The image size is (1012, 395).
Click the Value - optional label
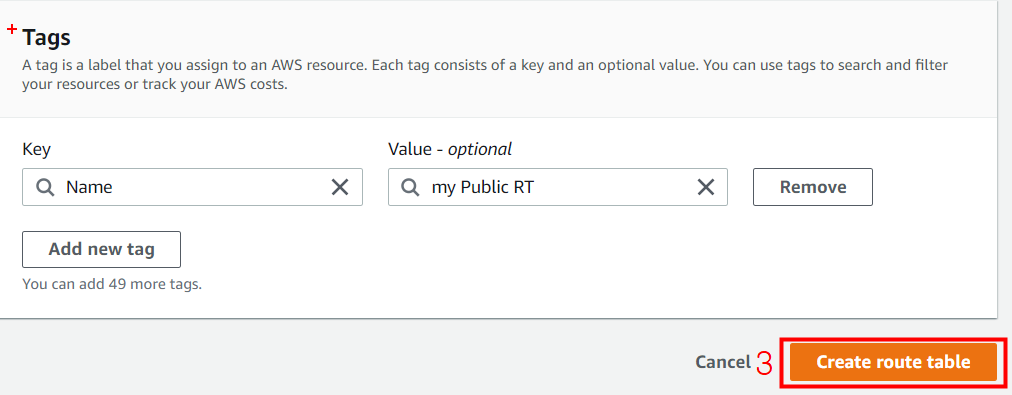450,149
